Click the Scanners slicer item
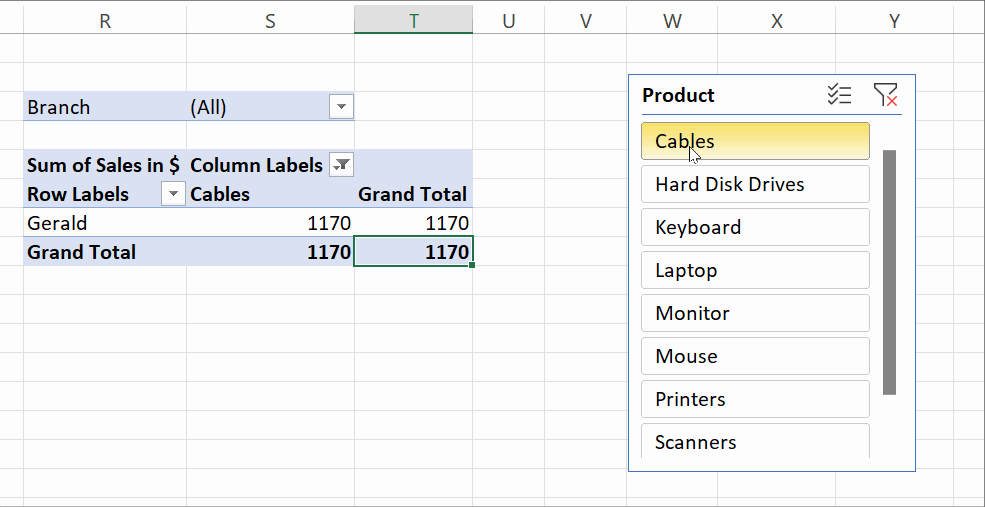Screen dimensions: 985x507 click(755, 441)
